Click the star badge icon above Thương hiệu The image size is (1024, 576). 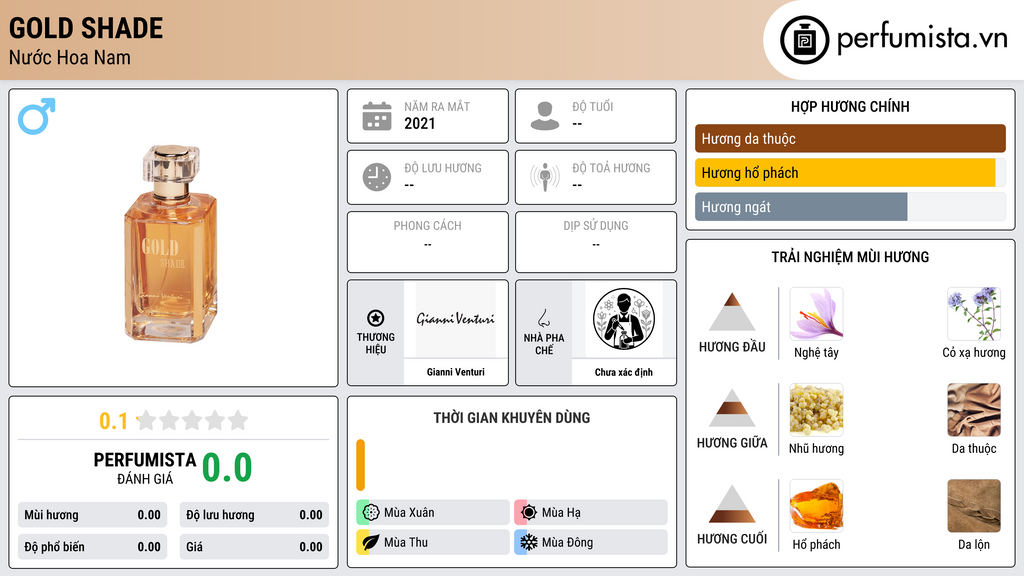pyautogui.click(x=376, y=318)
